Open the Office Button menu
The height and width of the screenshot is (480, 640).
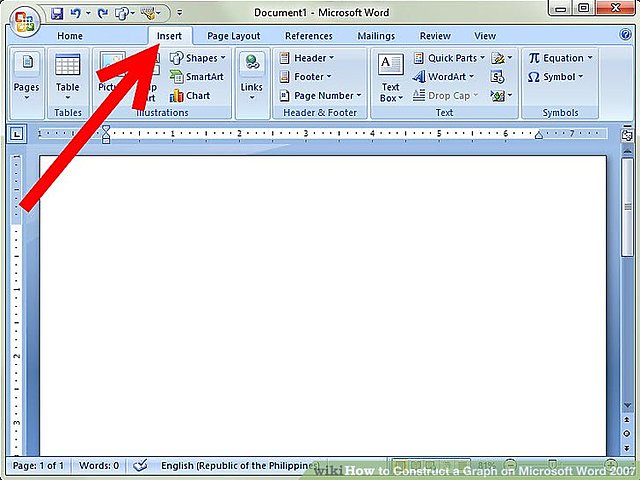pyautogui.click(x=24, y=20)
